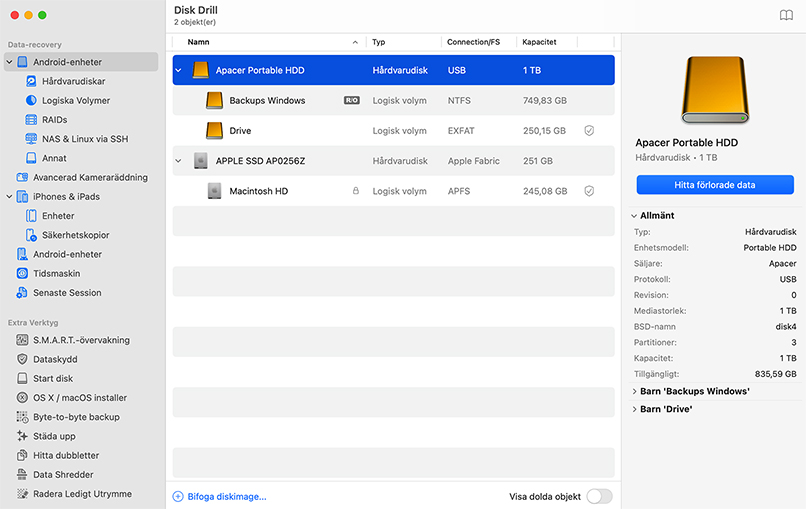Screen dimensions: 806x509
Task: Select the Backups Windows volume row
Action: click(x=394, y=100)
